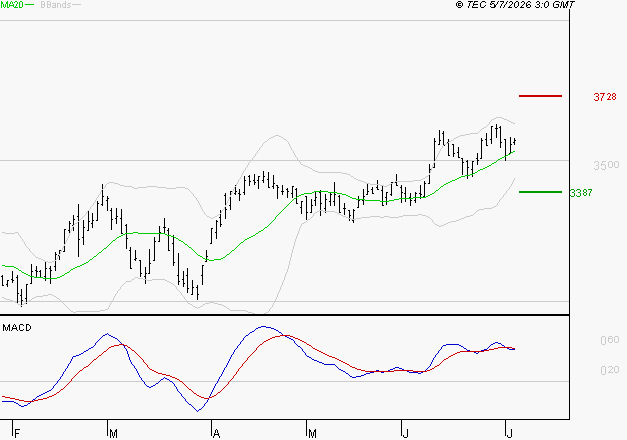Click the BBands legend label

click(56, 5)
